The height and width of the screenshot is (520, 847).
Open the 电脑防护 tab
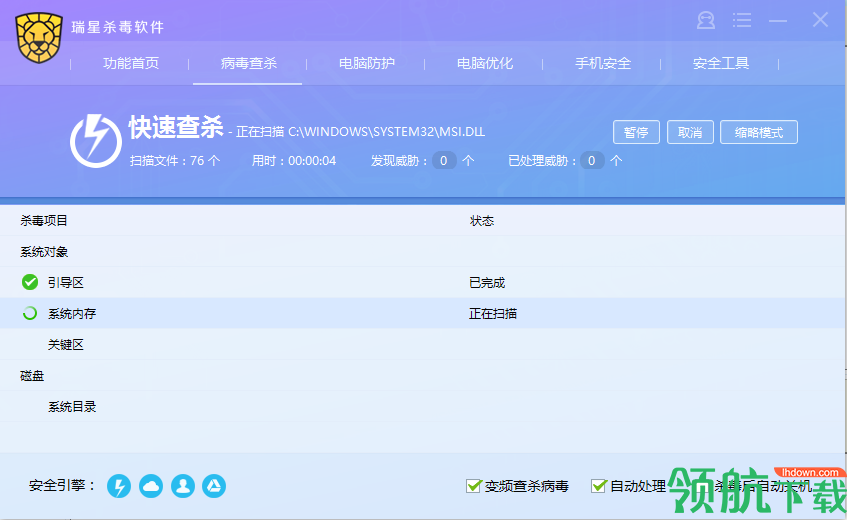point(367,63)
